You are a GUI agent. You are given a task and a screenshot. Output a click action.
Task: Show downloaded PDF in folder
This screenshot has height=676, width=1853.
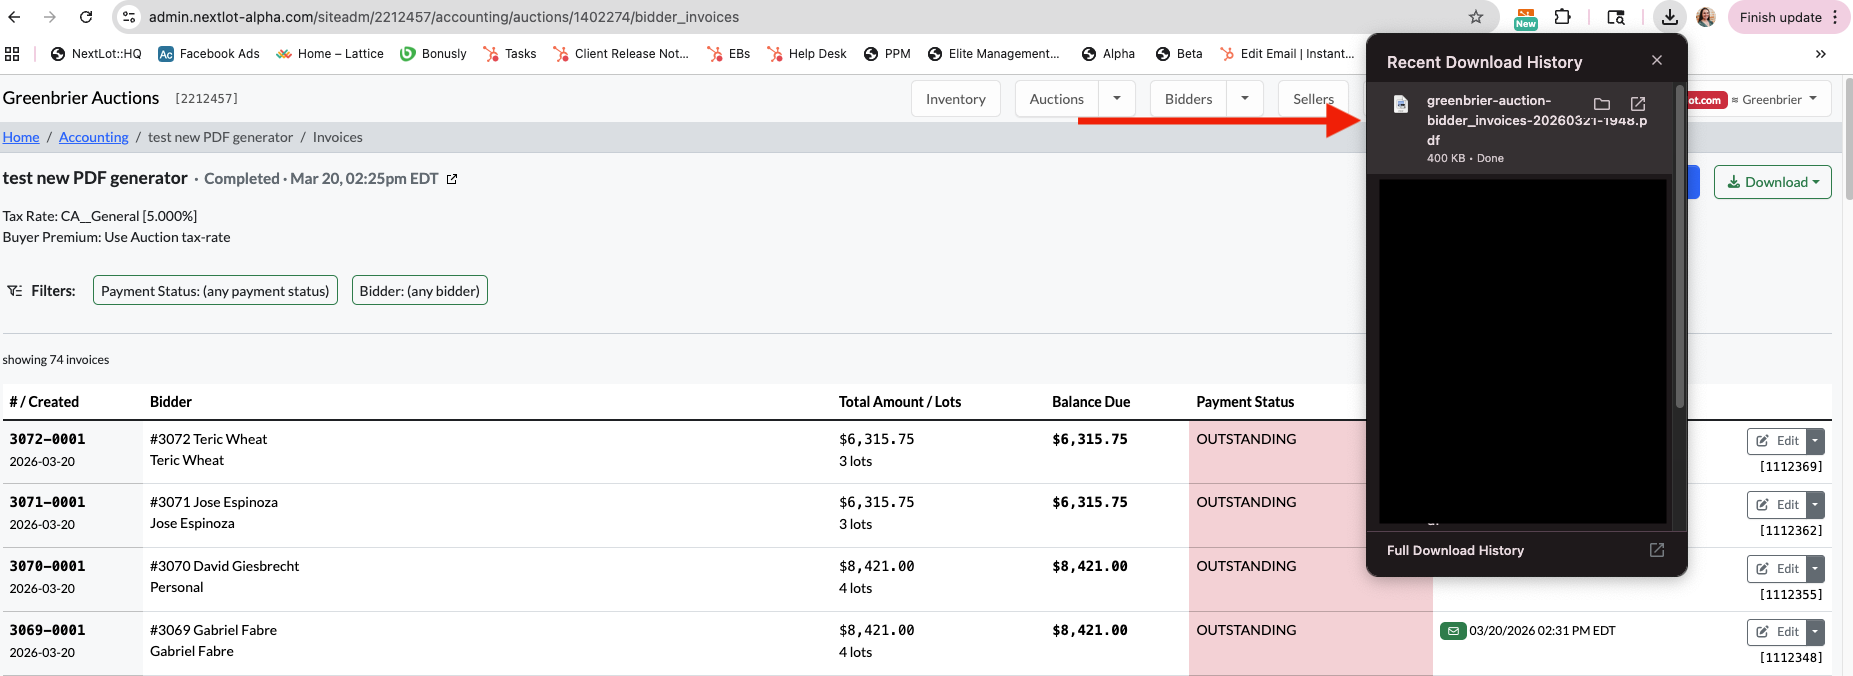tap(1602, 104)
